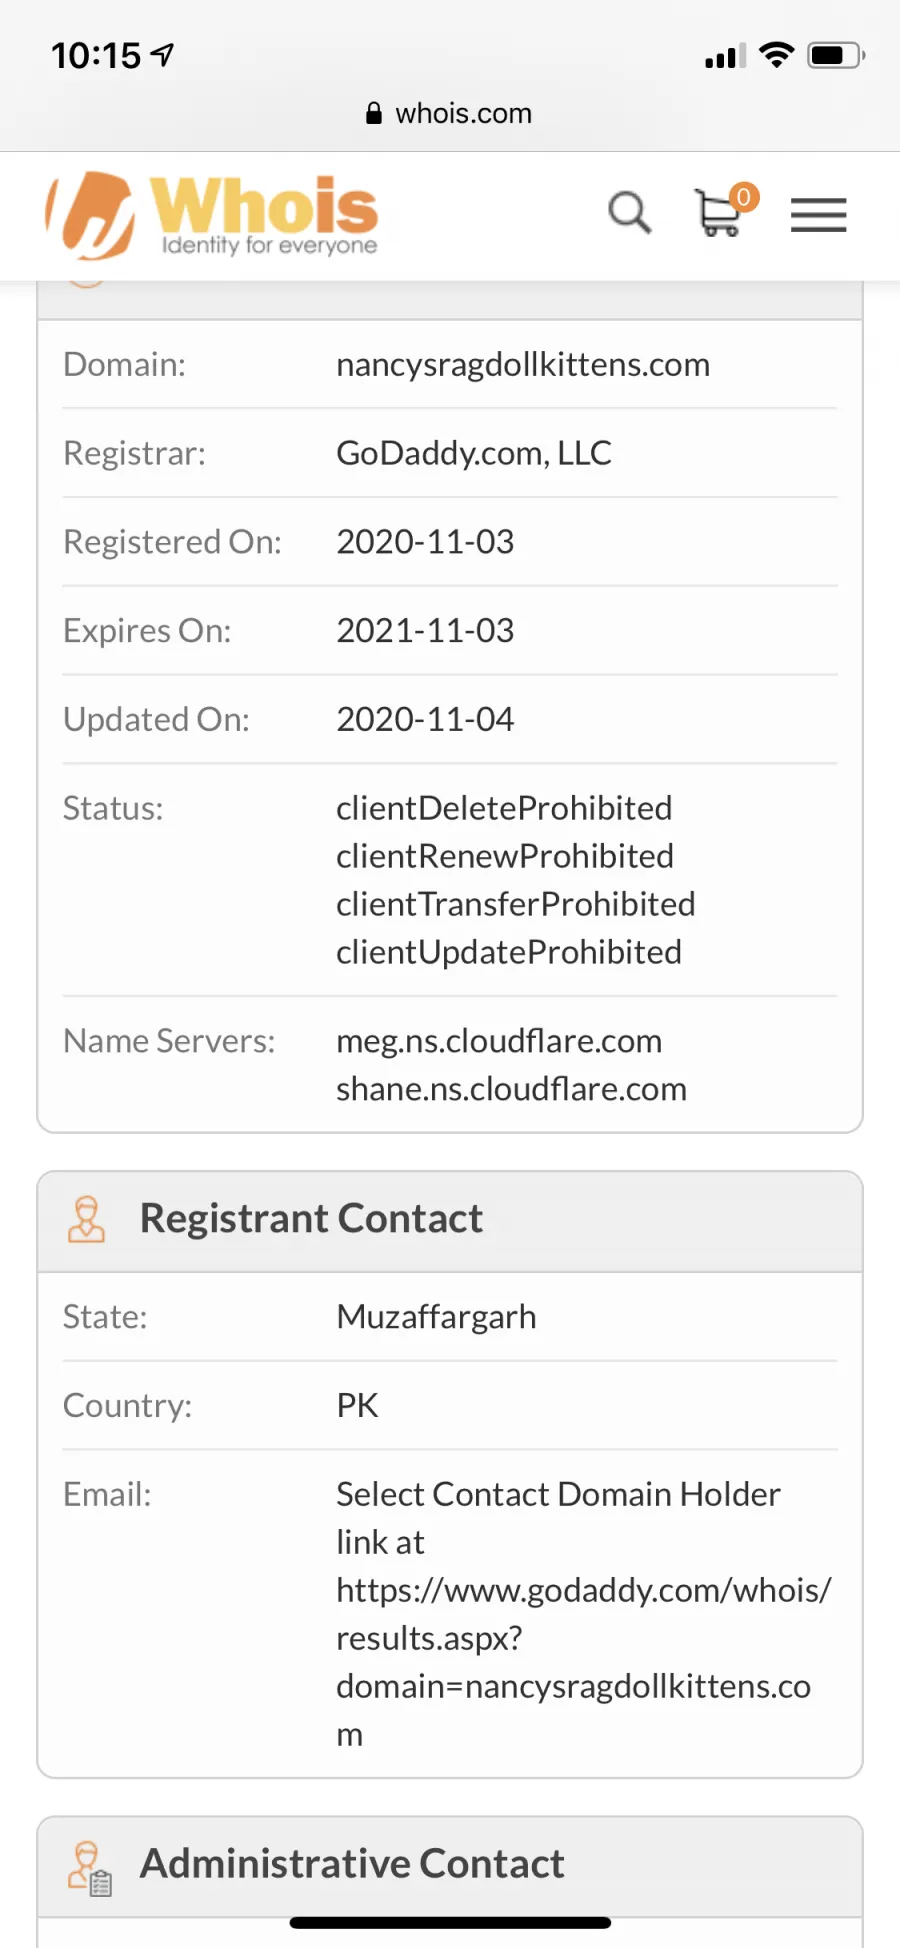Tap the Whois logo
Image resolution: width=900 pixels, height=1948 pixels.
click(x=212, y=214)
